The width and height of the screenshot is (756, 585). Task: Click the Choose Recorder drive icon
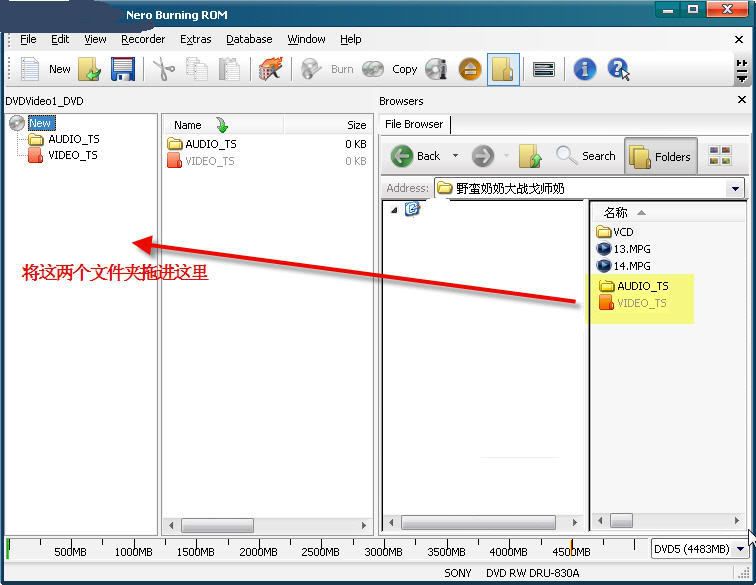point(544,69)
